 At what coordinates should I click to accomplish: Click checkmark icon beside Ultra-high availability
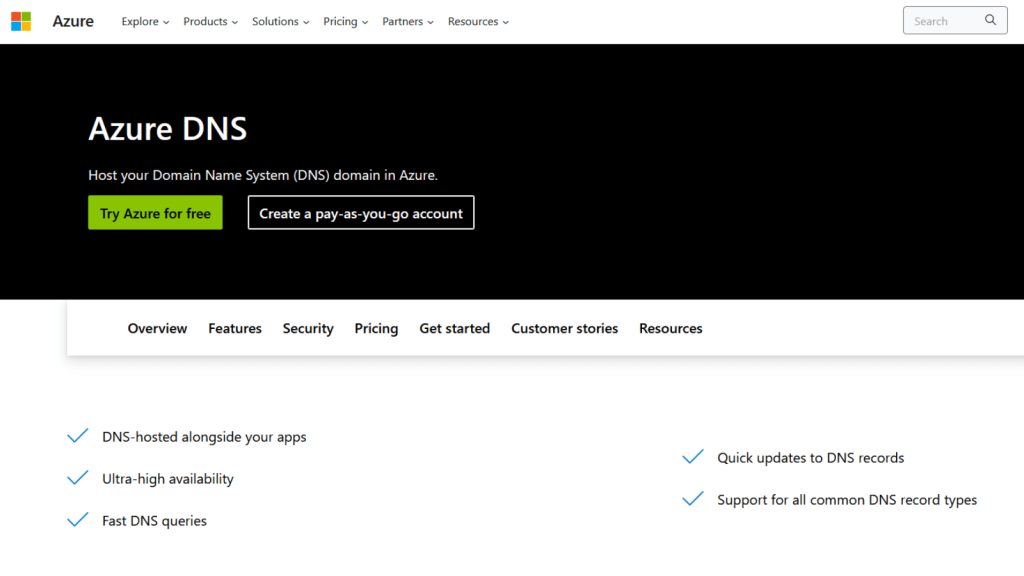(78, 477)
